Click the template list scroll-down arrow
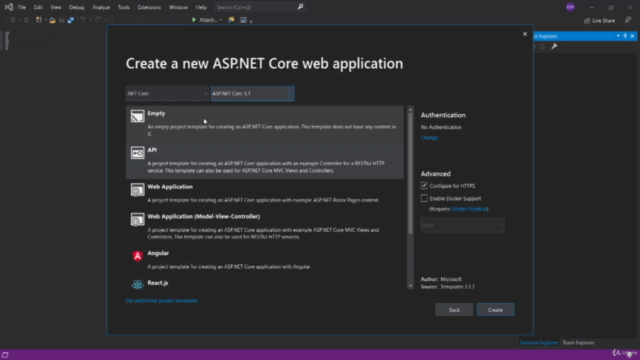640x360 pixels. pyautogui.click(x=410, y=286)
